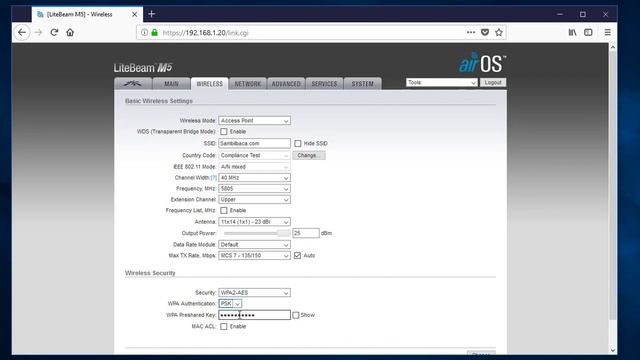Open the SERVICES tab

pos(324,83)
